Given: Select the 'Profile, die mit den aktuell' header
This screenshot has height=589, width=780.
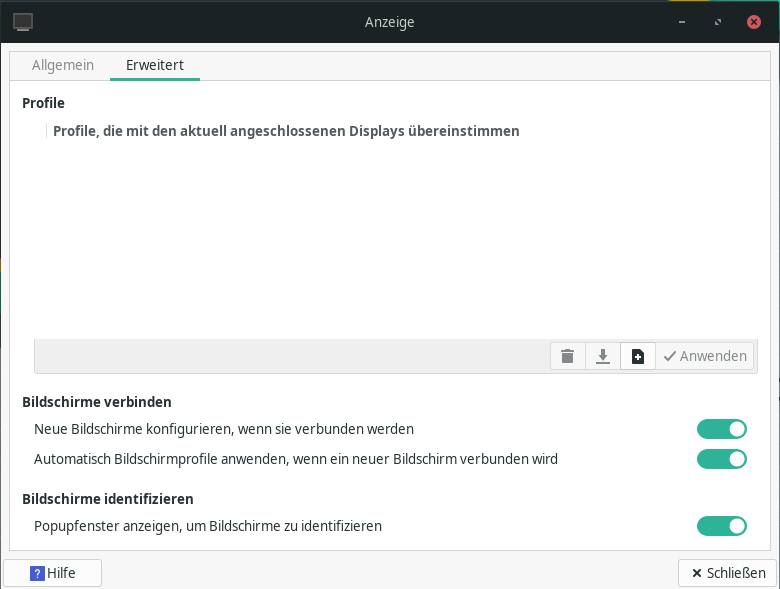Looking at the screenshot, I should (x=286, y=131).
